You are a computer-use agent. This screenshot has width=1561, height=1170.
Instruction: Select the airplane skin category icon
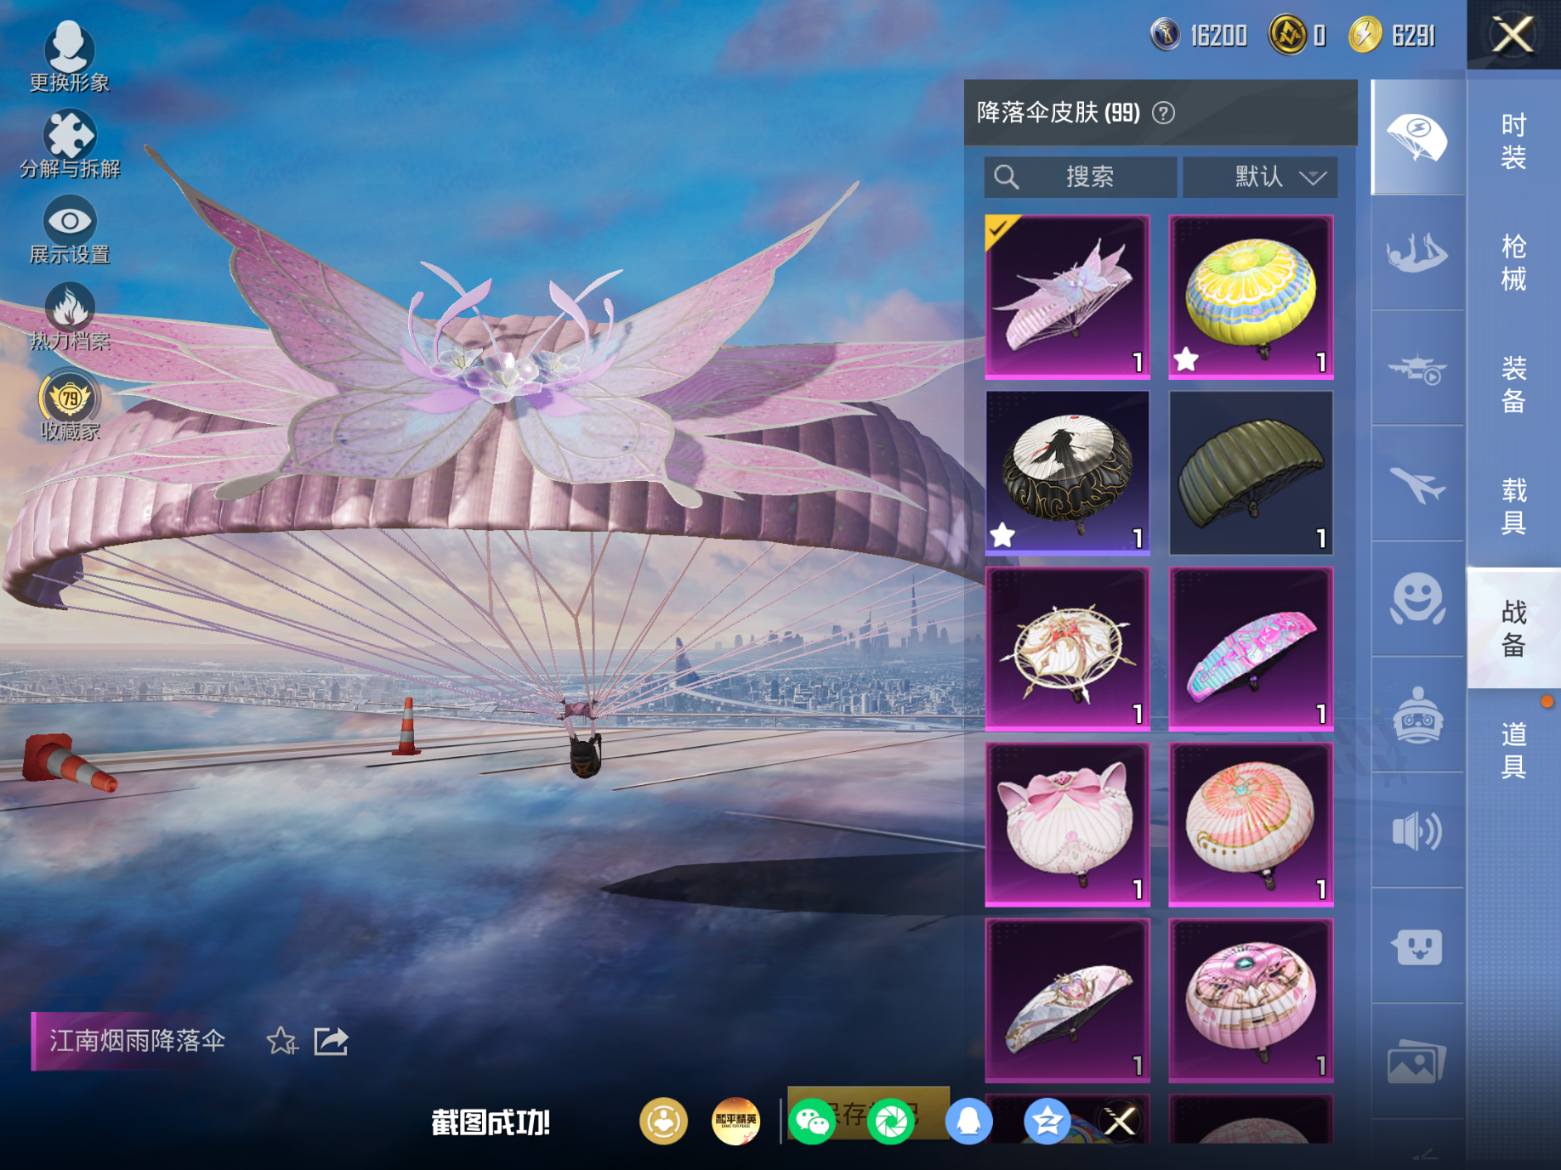[1417, 484]
